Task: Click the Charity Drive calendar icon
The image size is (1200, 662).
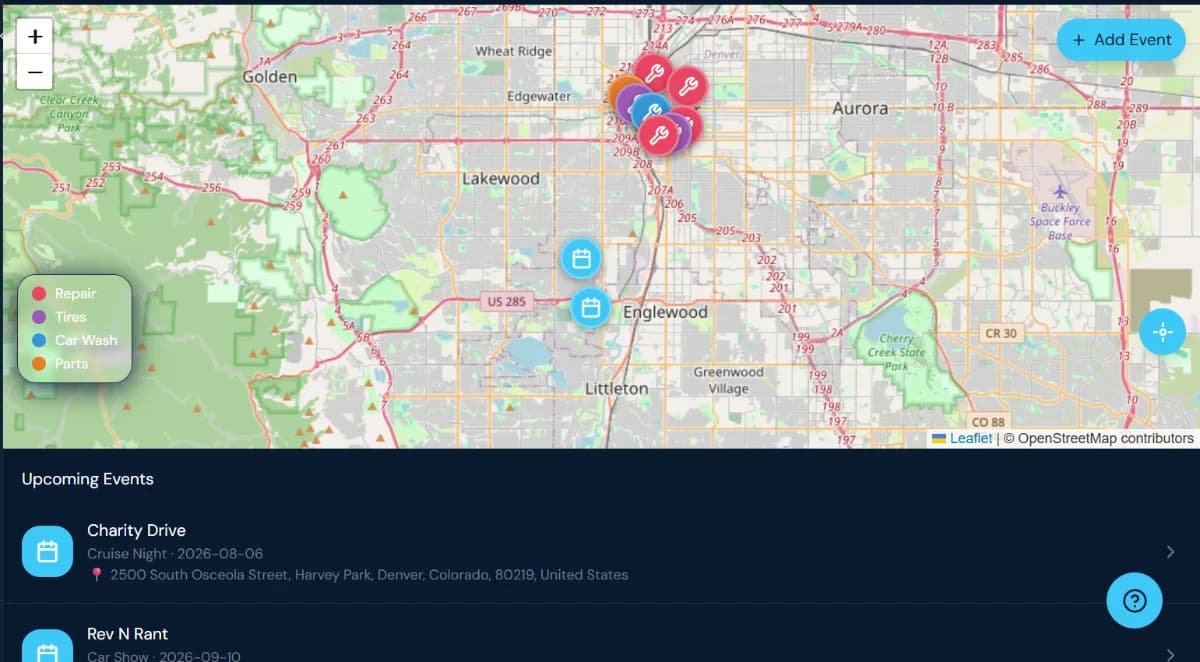Action: coord(47,551)
